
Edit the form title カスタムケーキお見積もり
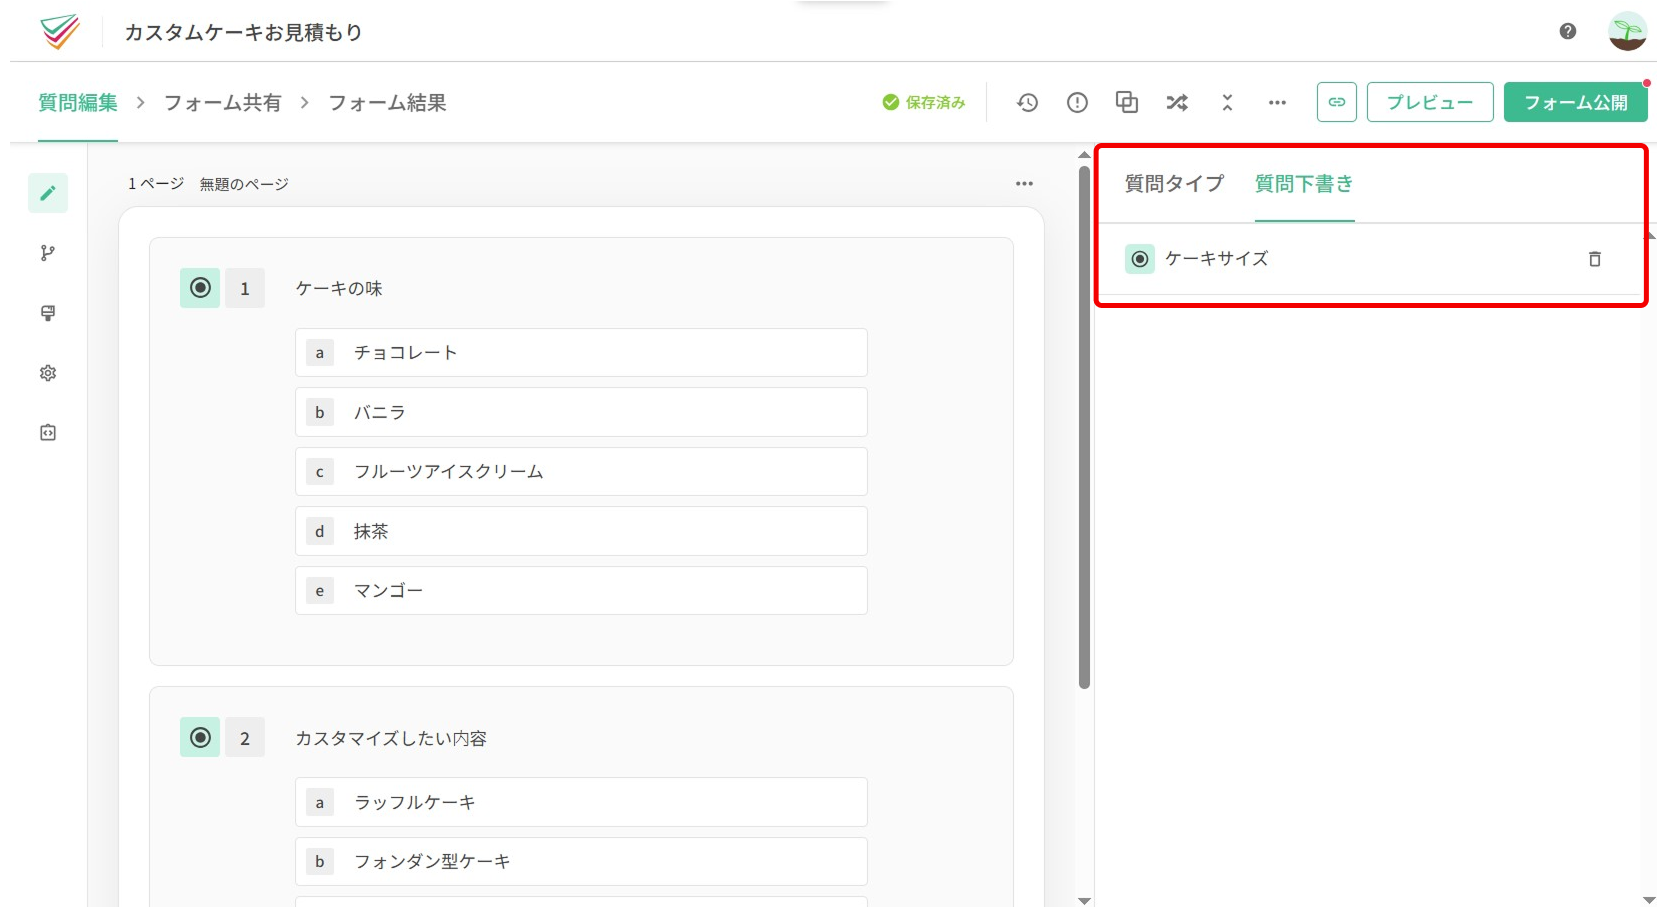243,32
